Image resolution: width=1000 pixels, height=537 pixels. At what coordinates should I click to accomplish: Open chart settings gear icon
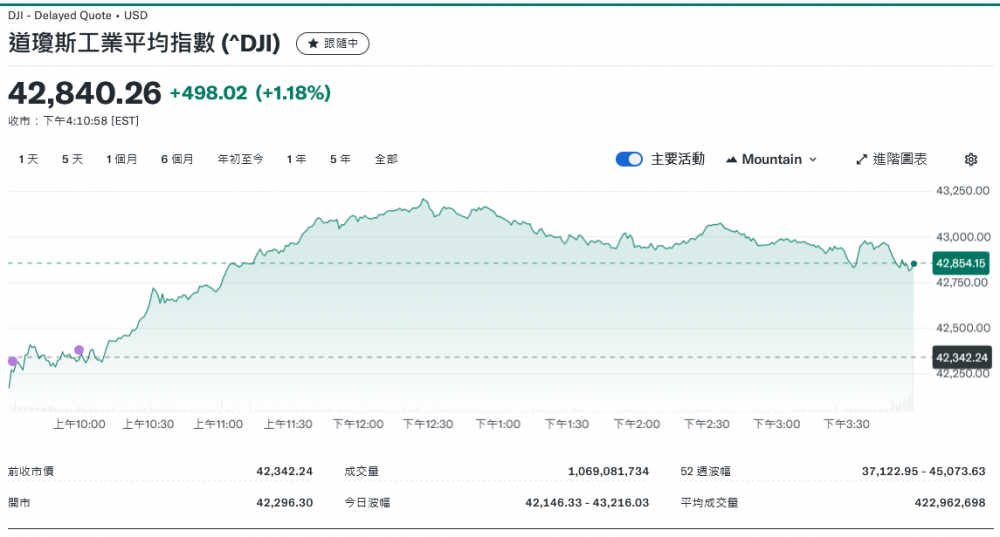tap(970, 159)
